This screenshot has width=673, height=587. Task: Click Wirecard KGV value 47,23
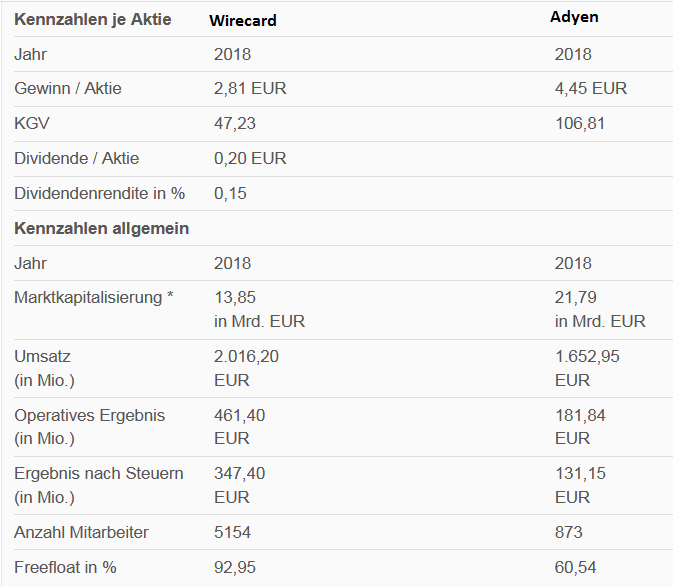[x=235, y=124]
